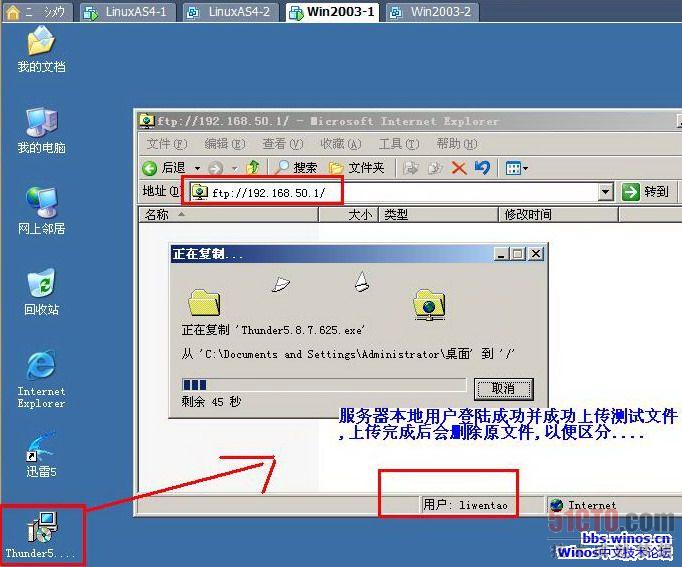Open the Views dropdown button

pos(517,168)
